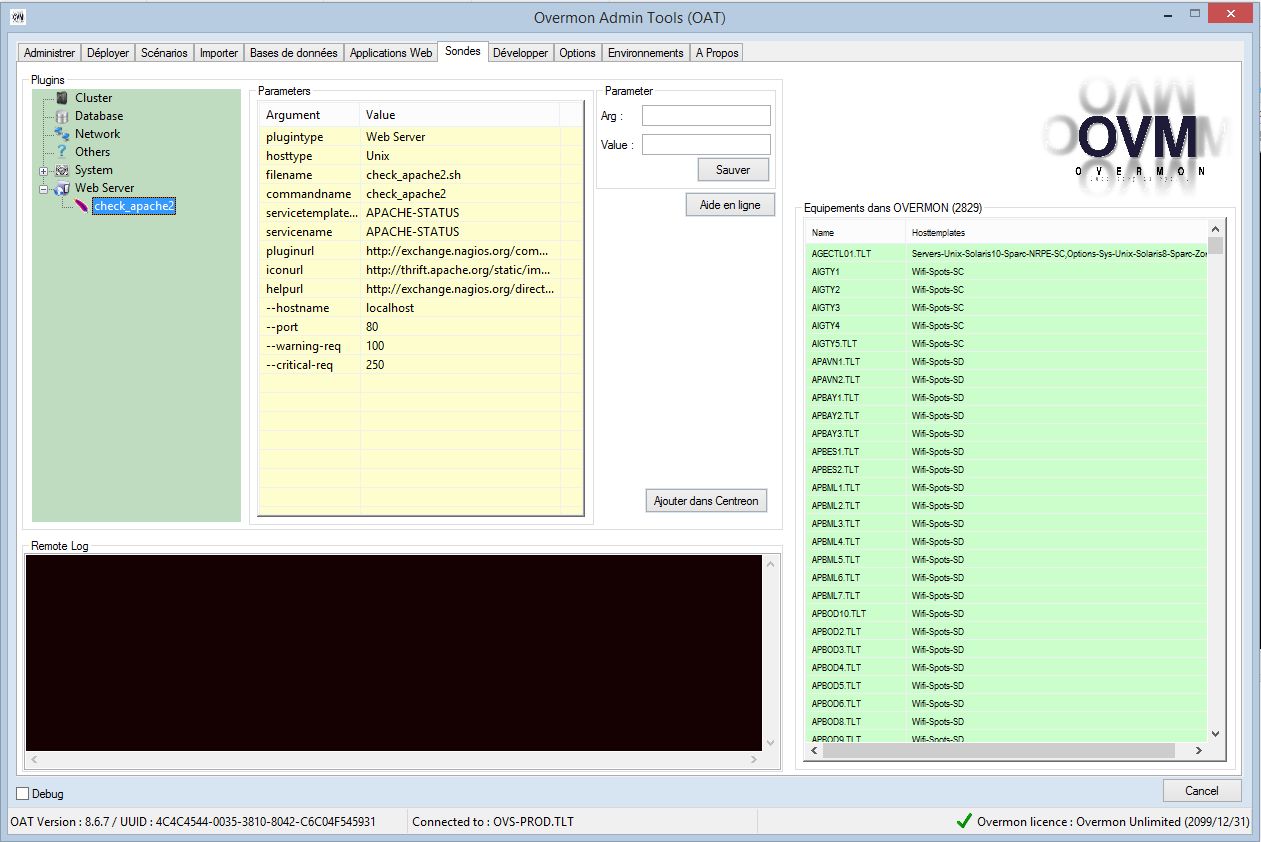Click the check_apache2 plugin feather icon

point(81,206)
